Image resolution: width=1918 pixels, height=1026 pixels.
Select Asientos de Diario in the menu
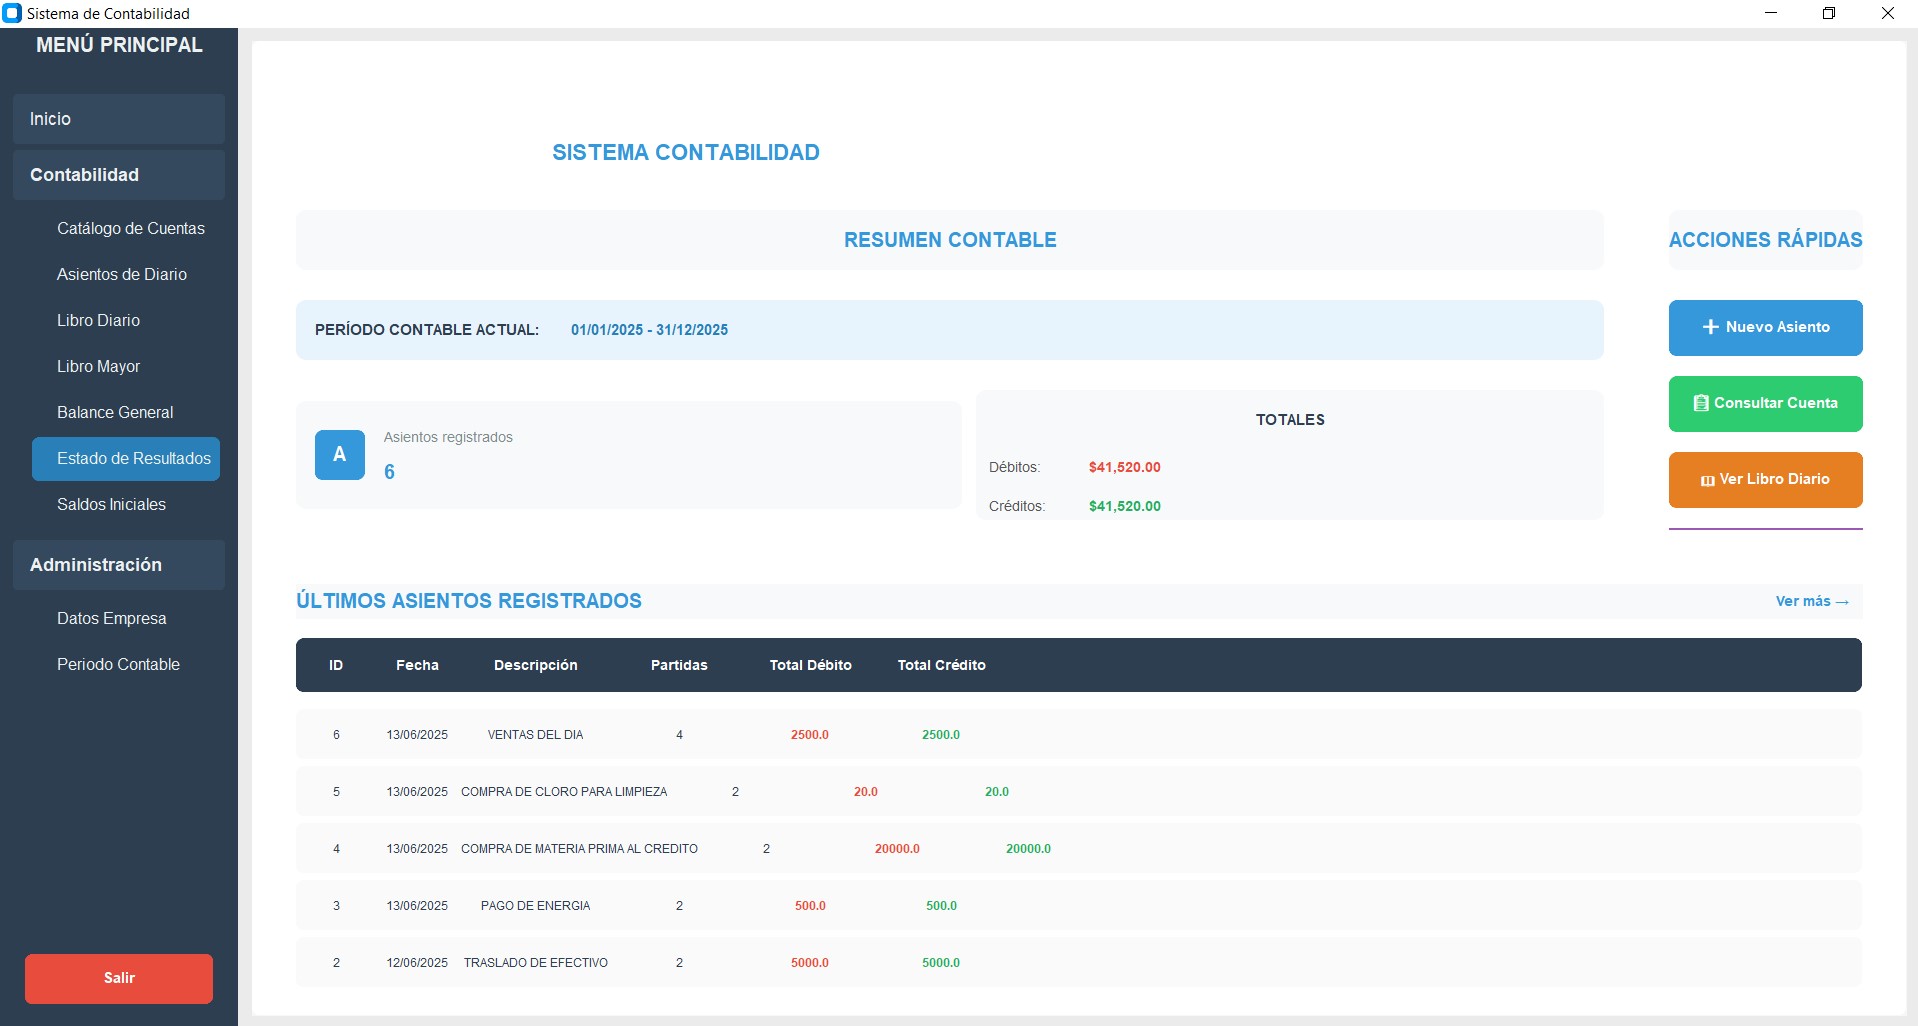pyautogui.click(x=122, y=274)
